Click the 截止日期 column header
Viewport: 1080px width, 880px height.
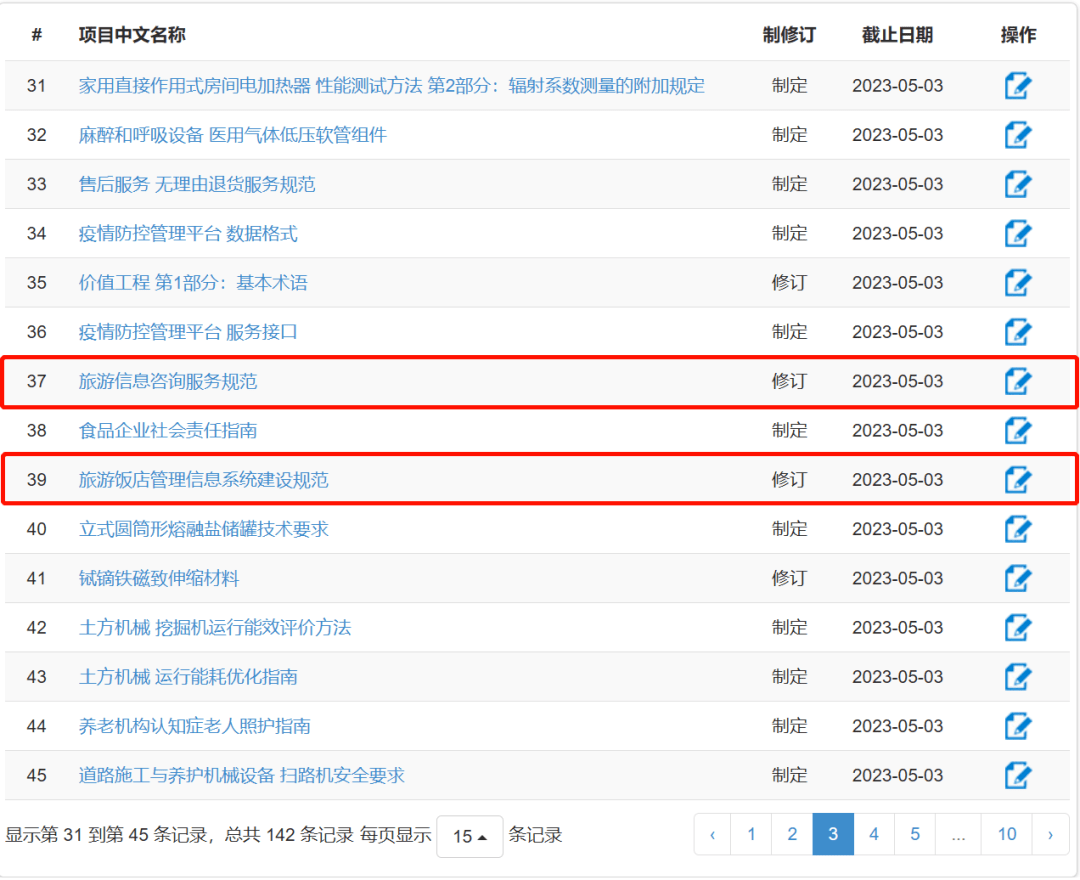click(x=897, y=35)
